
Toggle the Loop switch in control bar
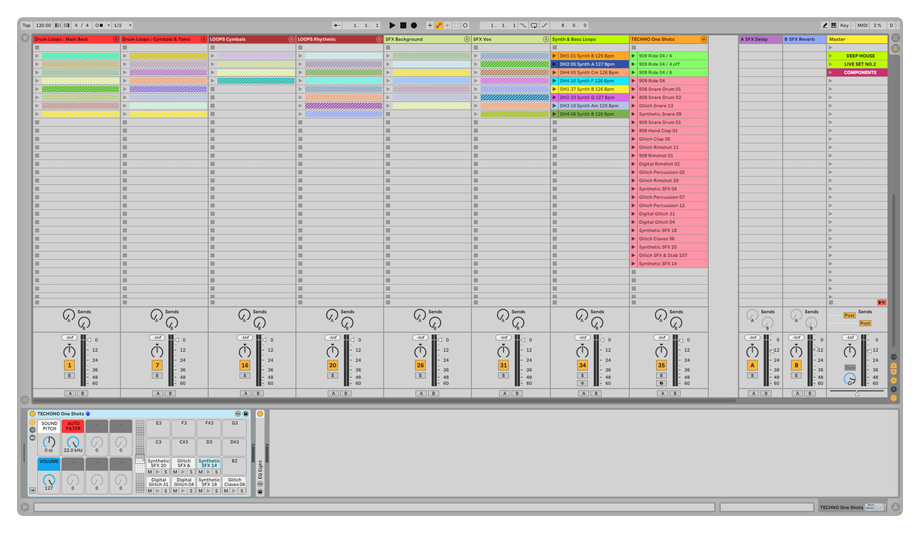click(x=534, y=25)
